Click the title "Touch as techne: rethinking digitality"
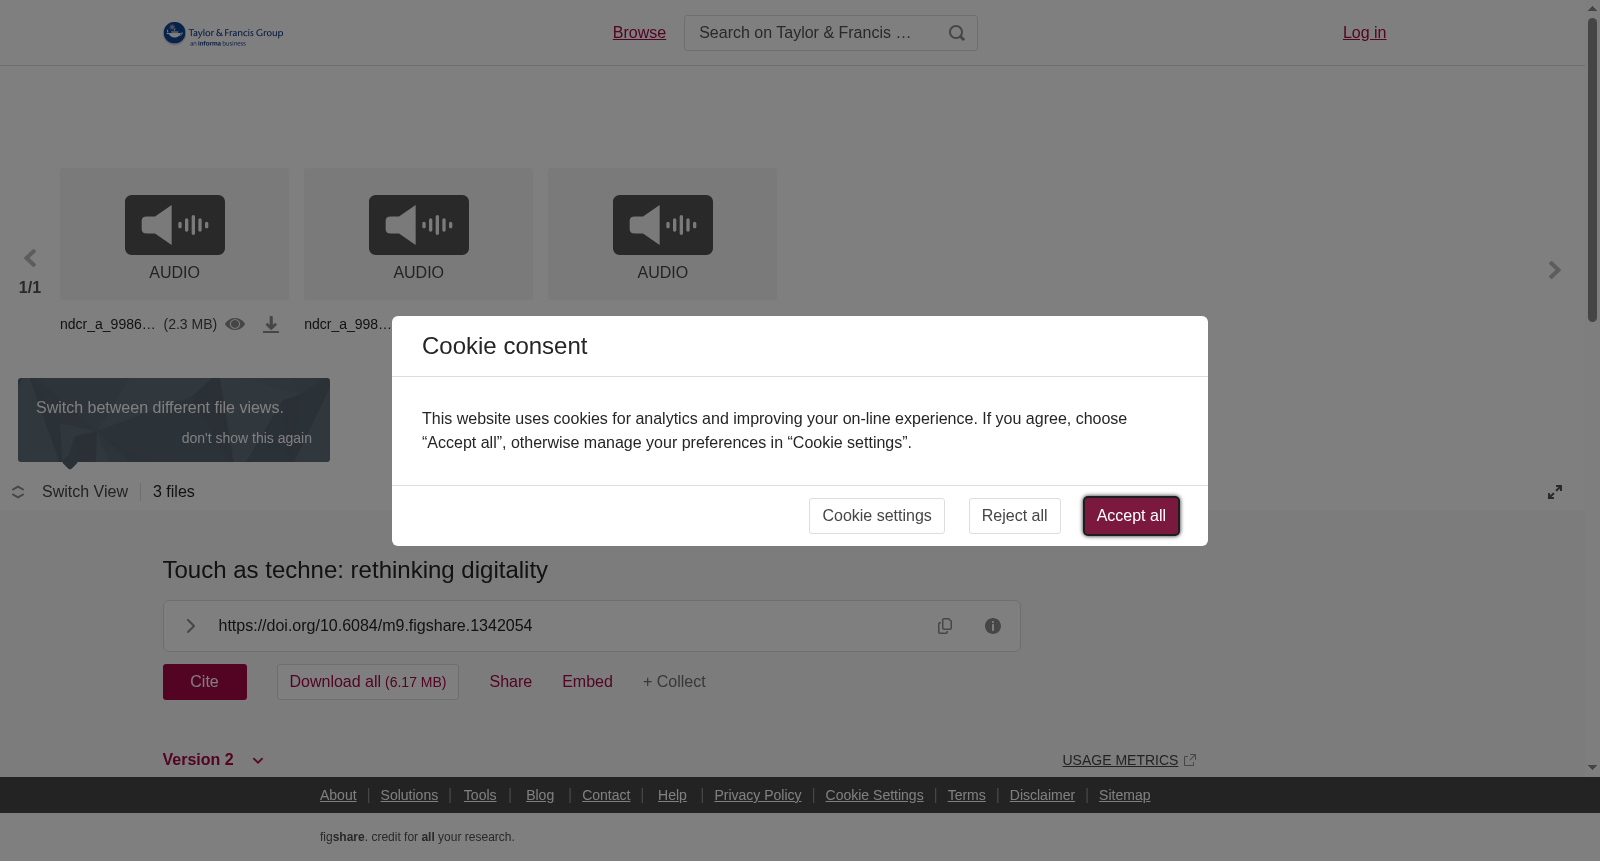This screenshot has width=1600, height=861. tap(355, 570)
